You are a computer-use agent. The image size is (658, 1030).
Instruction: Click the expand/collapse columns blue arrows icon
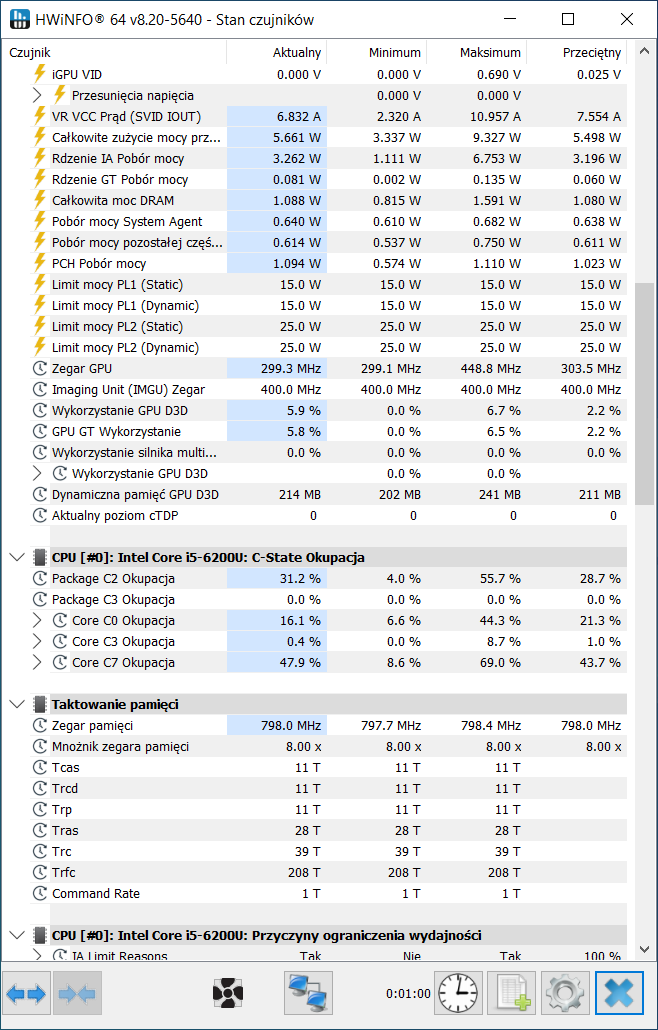coord(27,994)
